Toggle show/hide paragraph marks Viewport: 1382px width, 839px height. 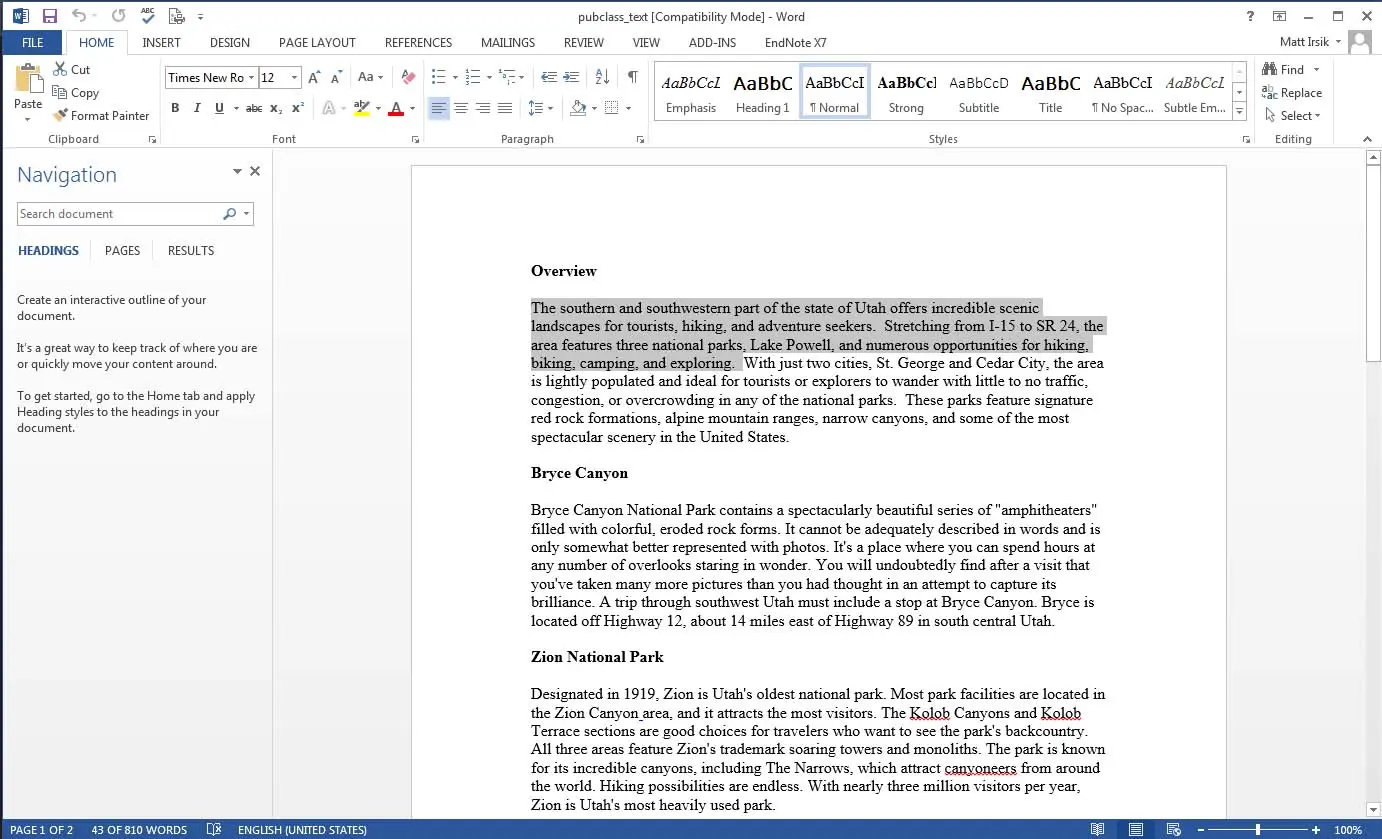tap(632, 77)
